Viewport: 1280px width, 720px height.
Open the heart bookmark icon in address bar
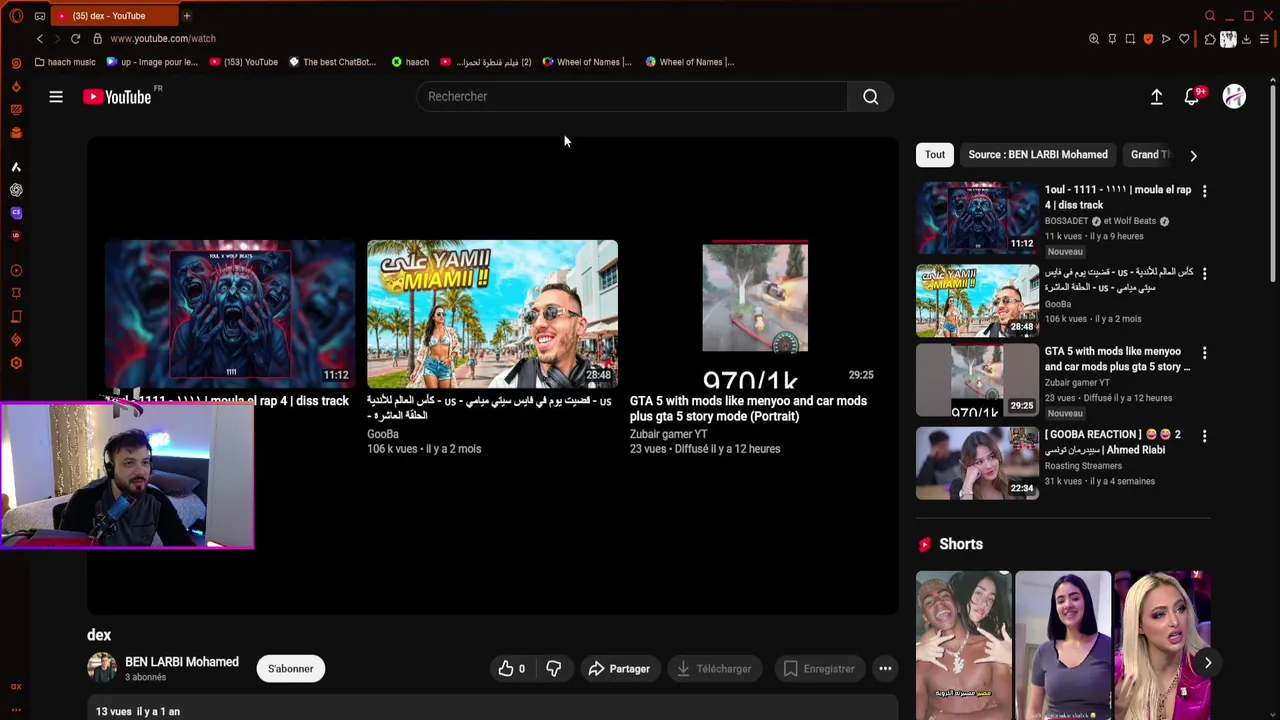pyautogui.click(x=1184, y=39)
